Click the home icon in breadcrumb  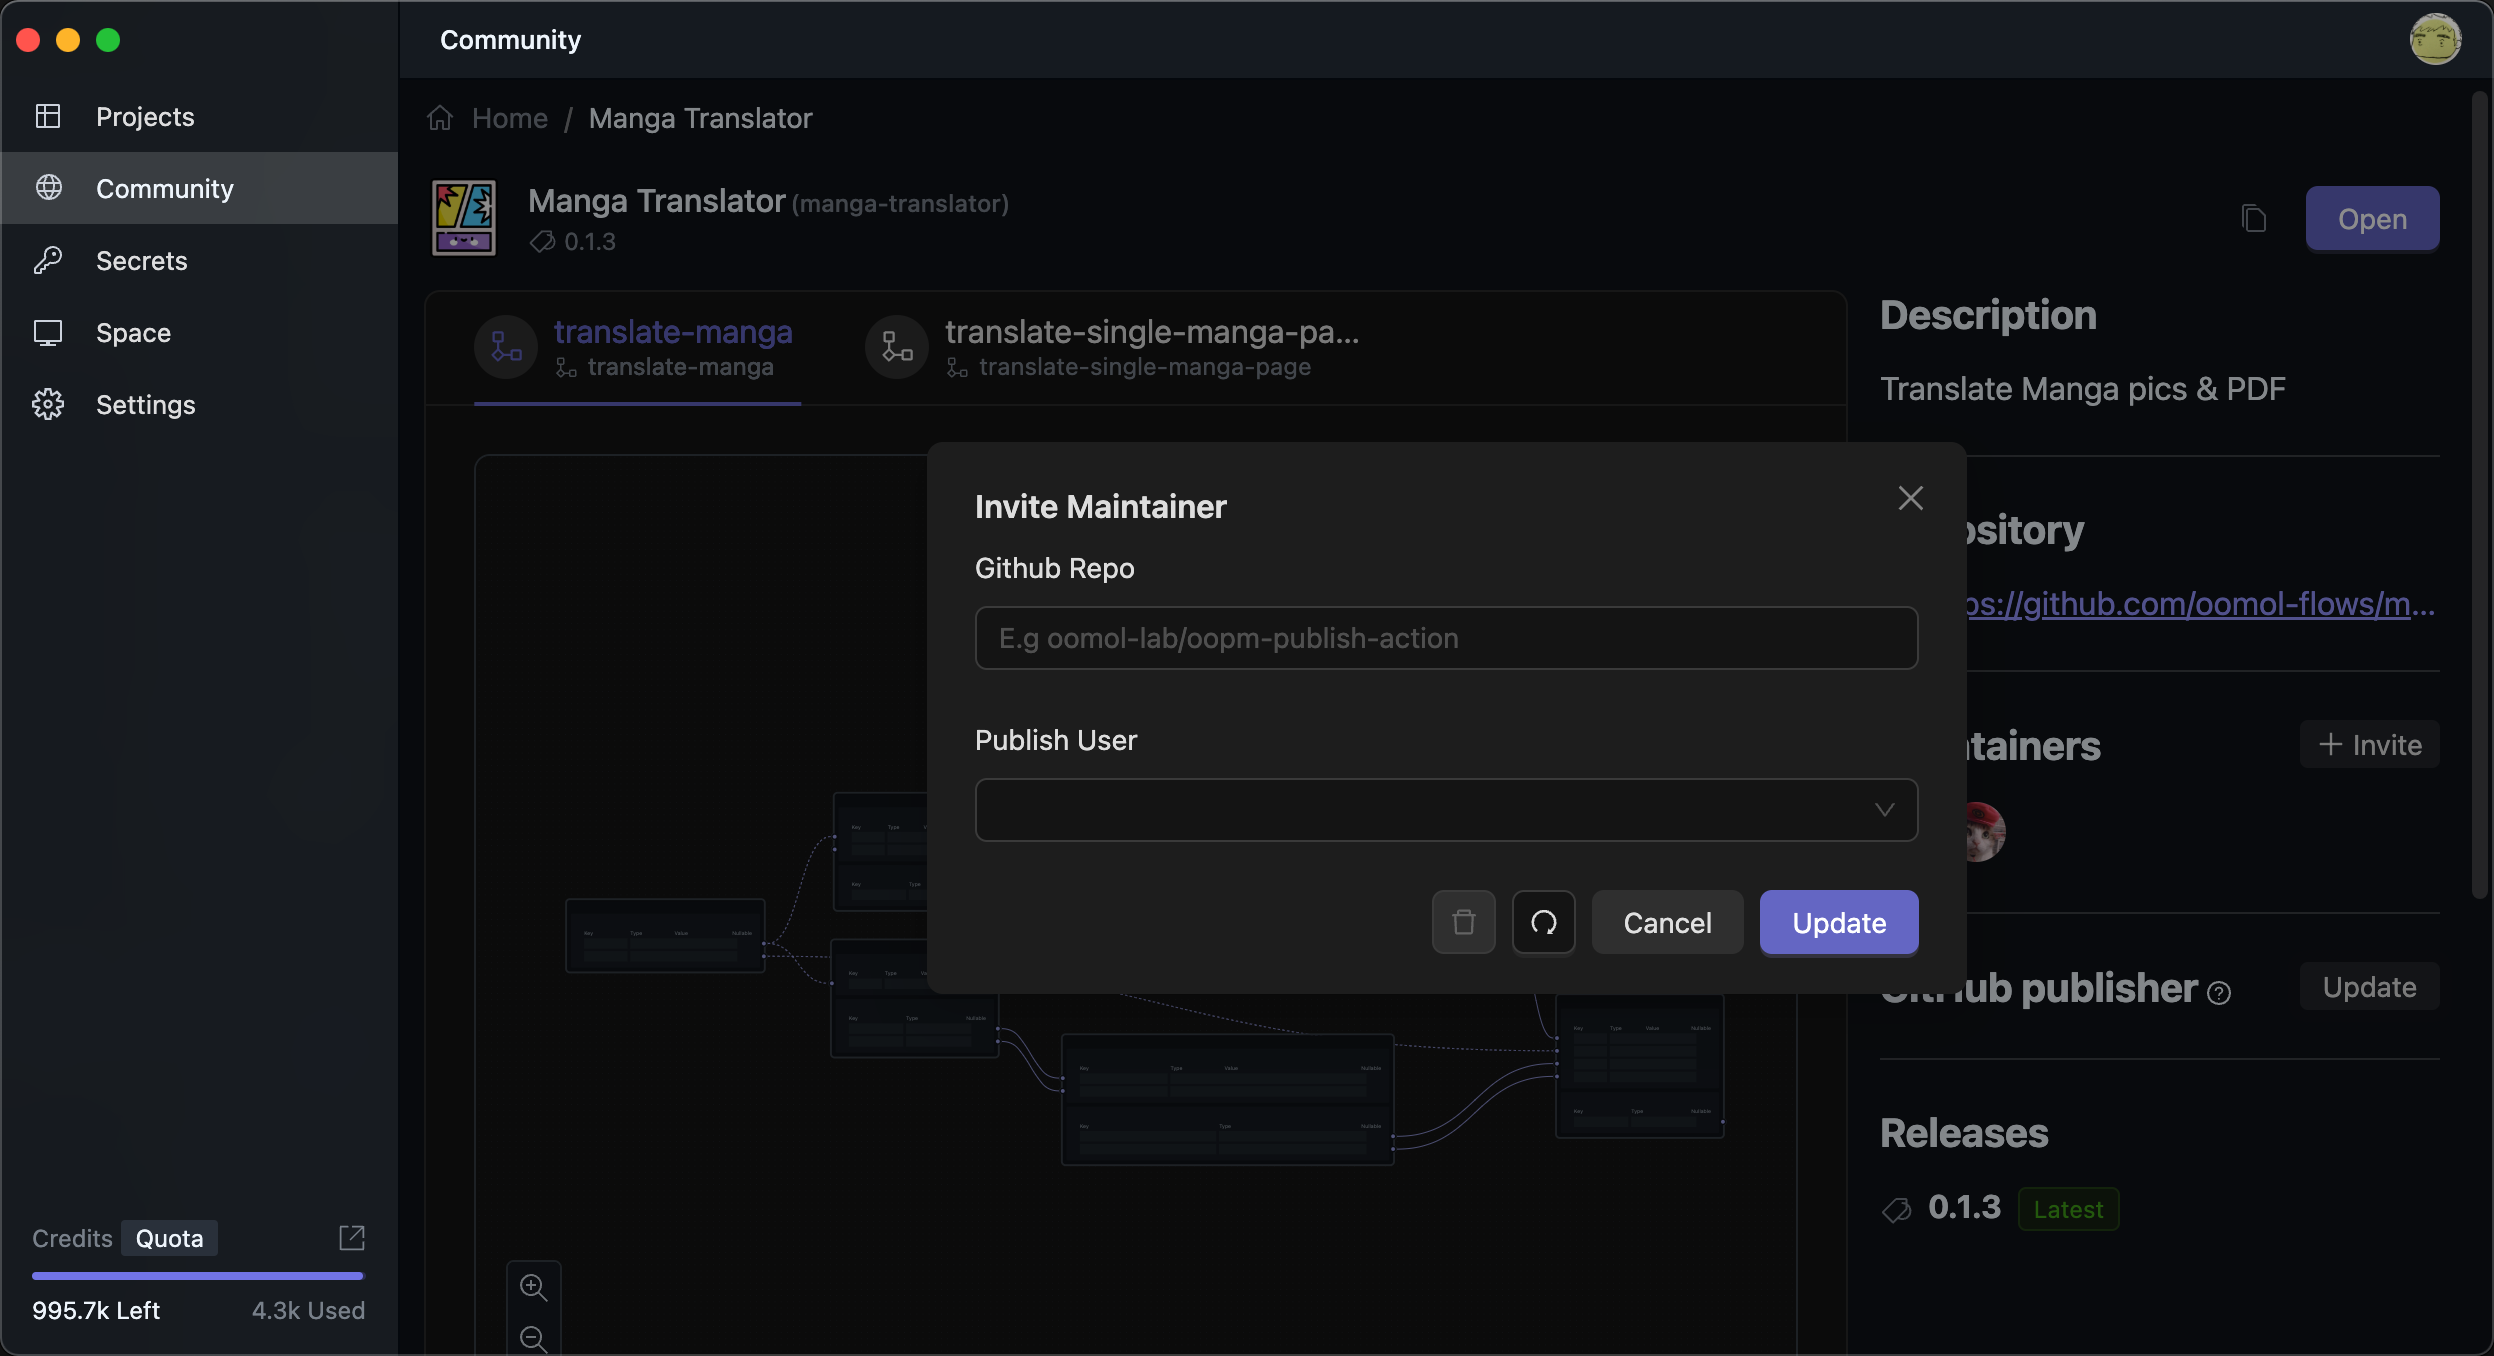(x=440, y=118)
